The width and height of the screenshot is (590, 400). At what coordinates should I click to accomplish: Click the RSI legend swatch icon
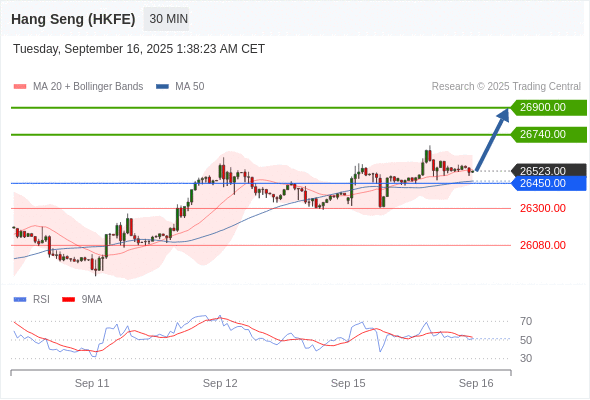20,300
